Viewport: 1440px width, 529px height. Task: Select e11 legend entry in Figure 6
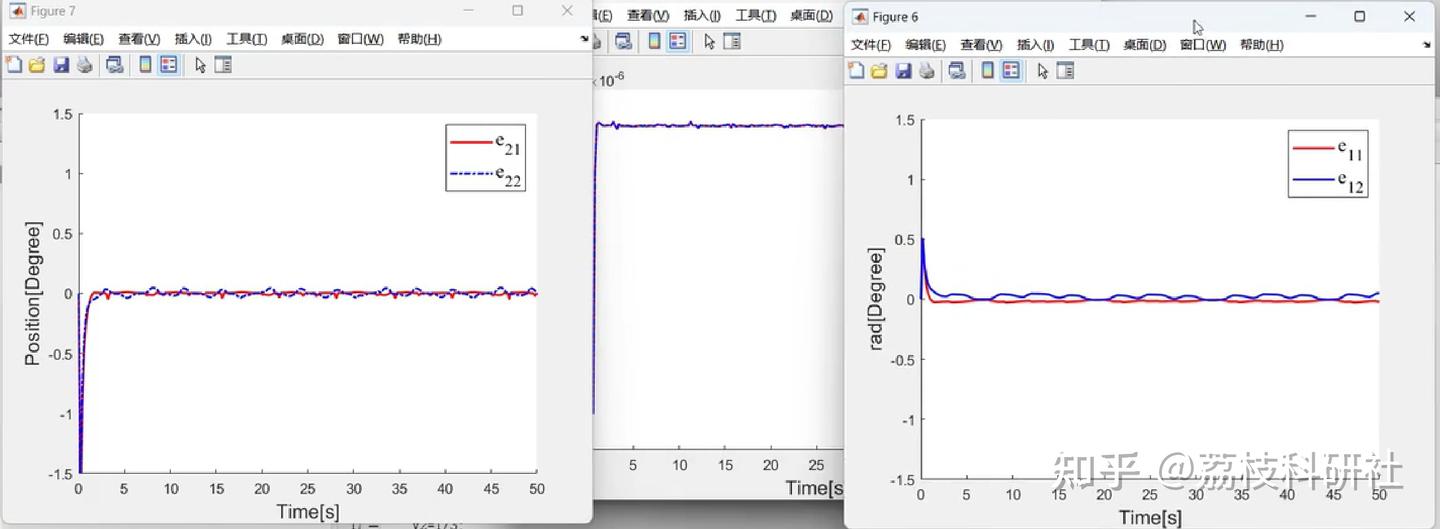point(1328,149)
